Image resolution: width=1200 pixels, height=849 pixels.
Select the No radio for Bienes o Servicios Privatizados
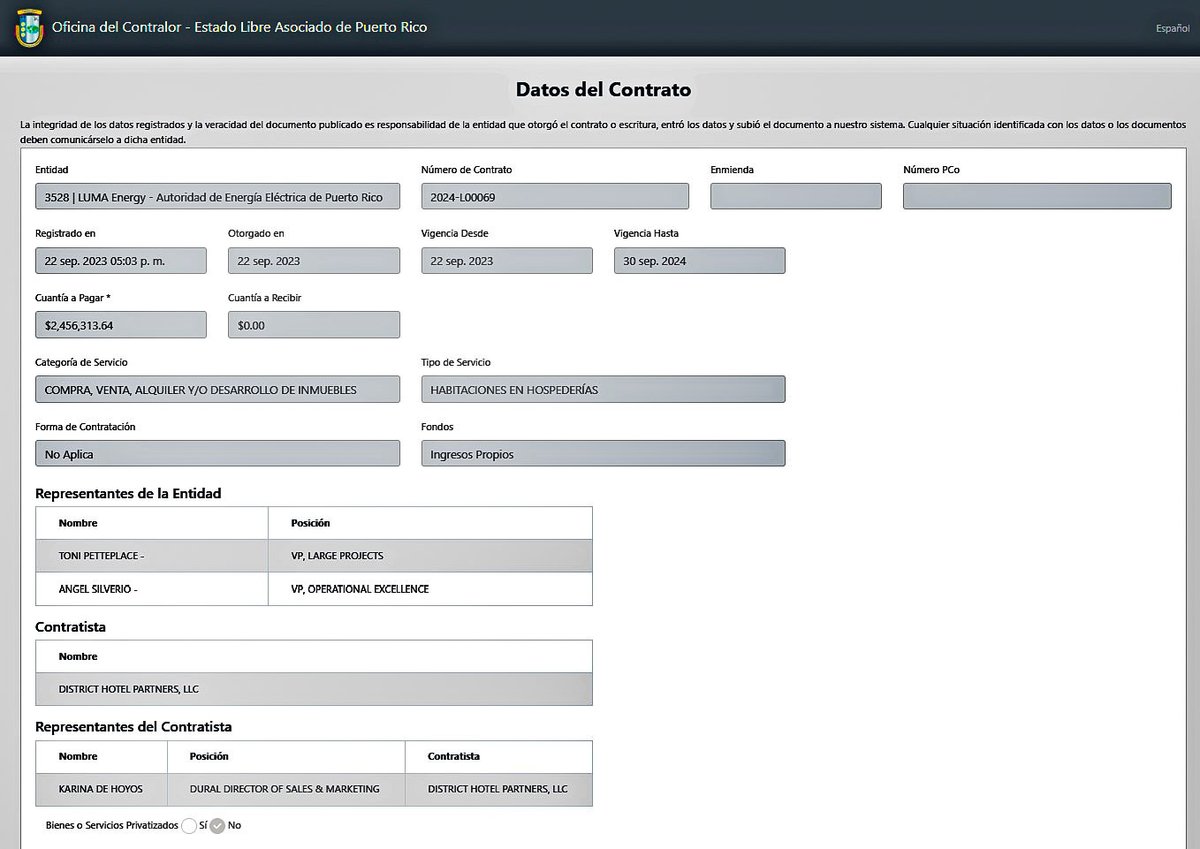(217, 825)
